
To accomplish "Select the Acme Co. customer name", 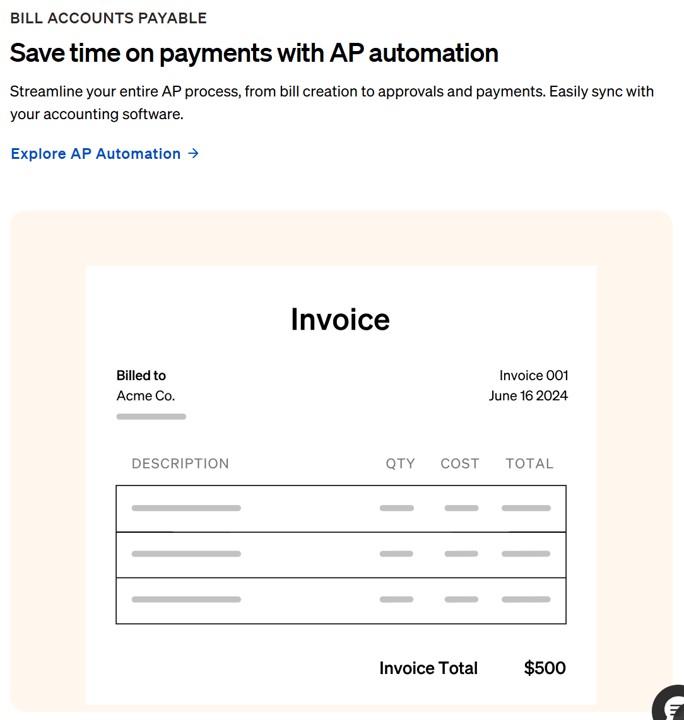I will (146, 396).
